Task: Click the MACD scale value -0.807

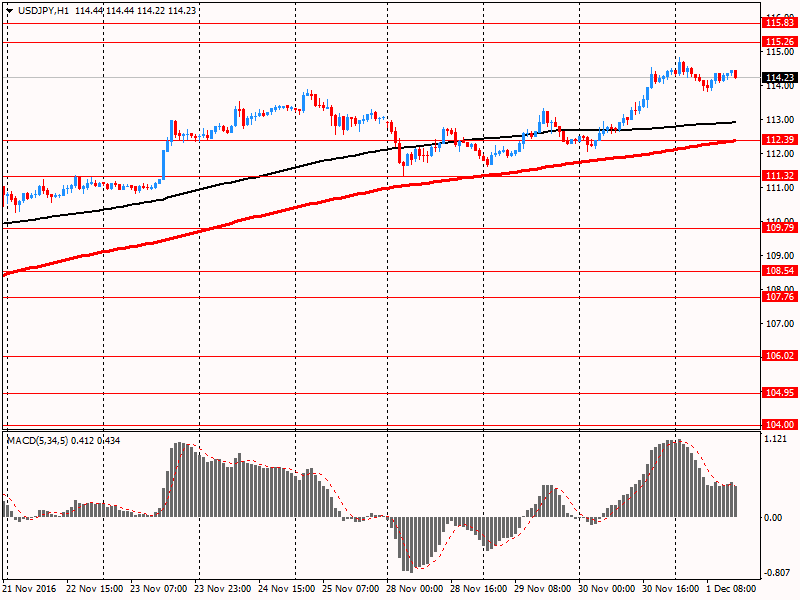Action: point(776,572)
